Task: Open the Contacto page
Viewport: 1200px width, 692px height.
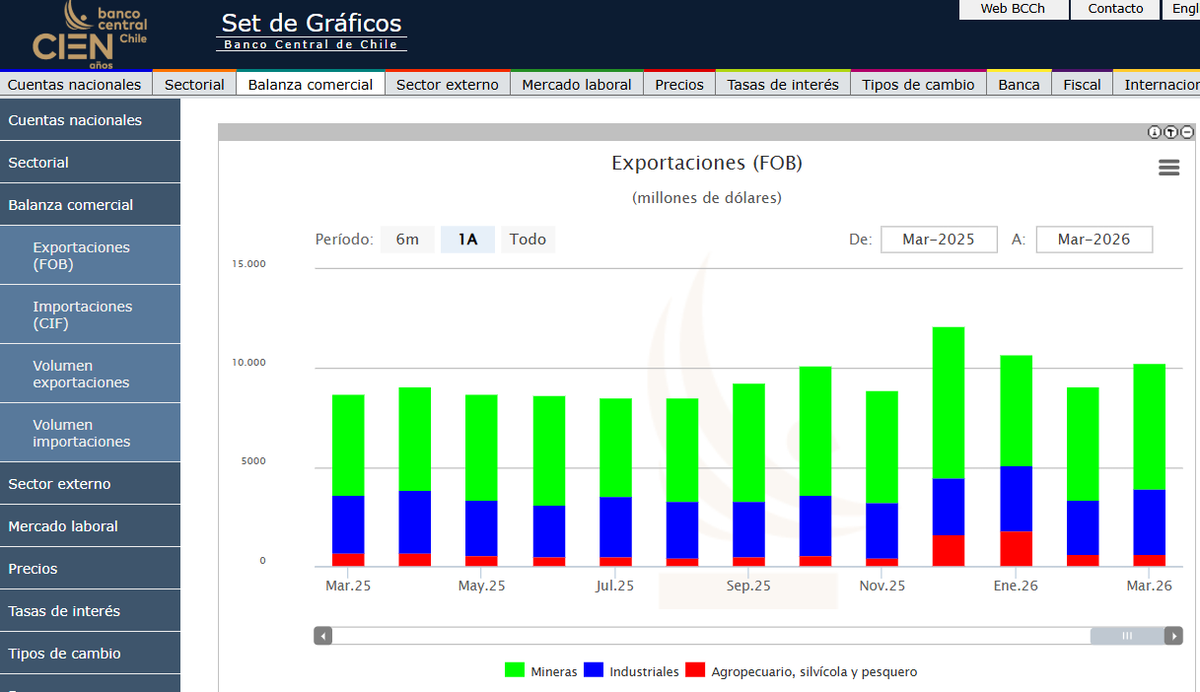Action: (x=1114, y=9)
